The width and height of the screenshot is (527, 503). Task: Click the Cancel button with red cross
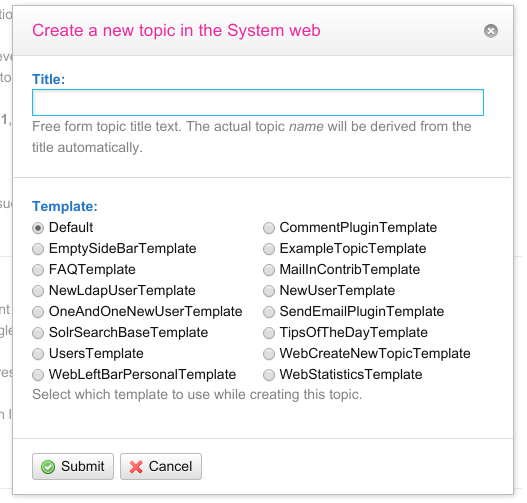coord(161,466)
